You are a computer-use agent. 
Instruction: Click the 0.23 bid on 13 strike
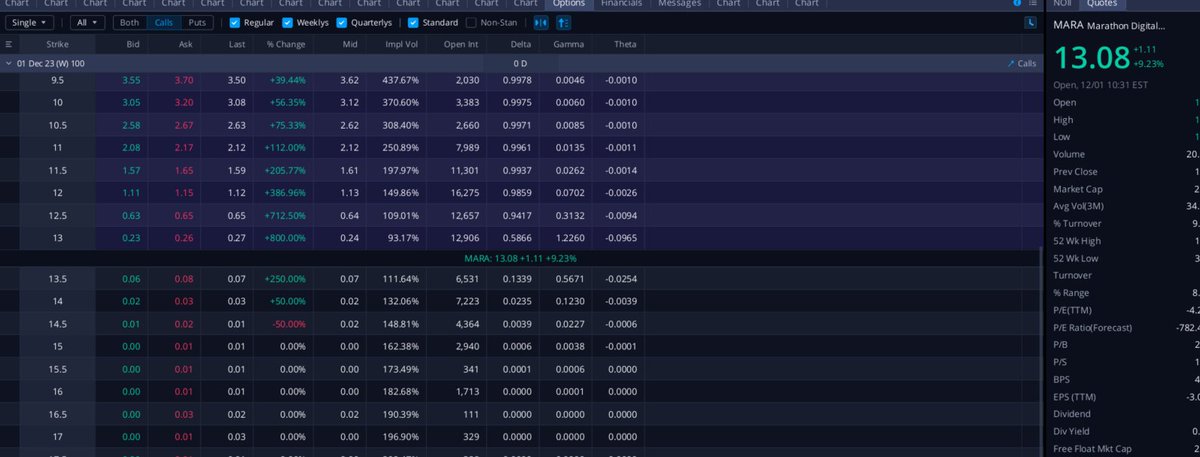[x=131, y=238]
